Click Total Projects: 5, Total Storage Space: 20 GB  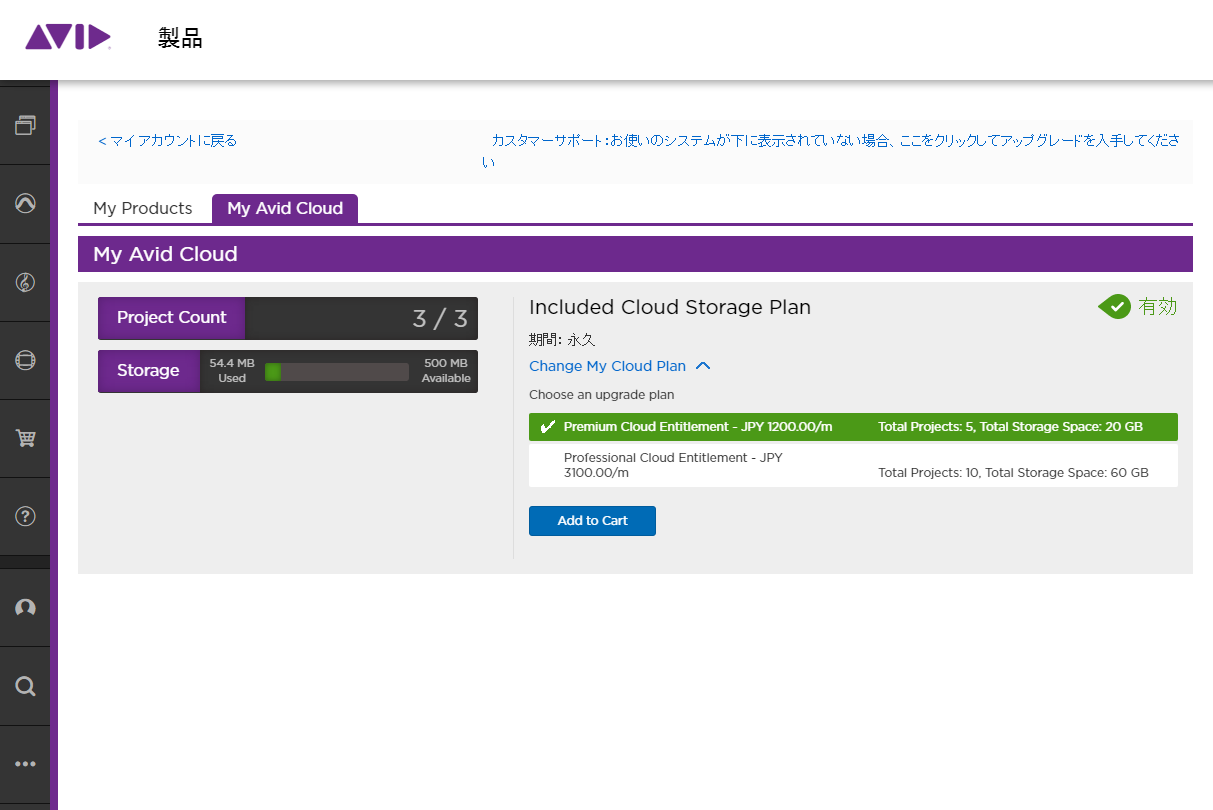[1010, 427]
